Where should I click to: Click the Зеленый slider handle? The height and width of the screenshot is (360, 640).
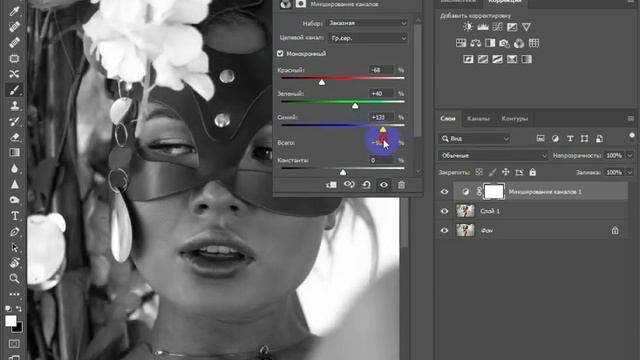point(355,106)
